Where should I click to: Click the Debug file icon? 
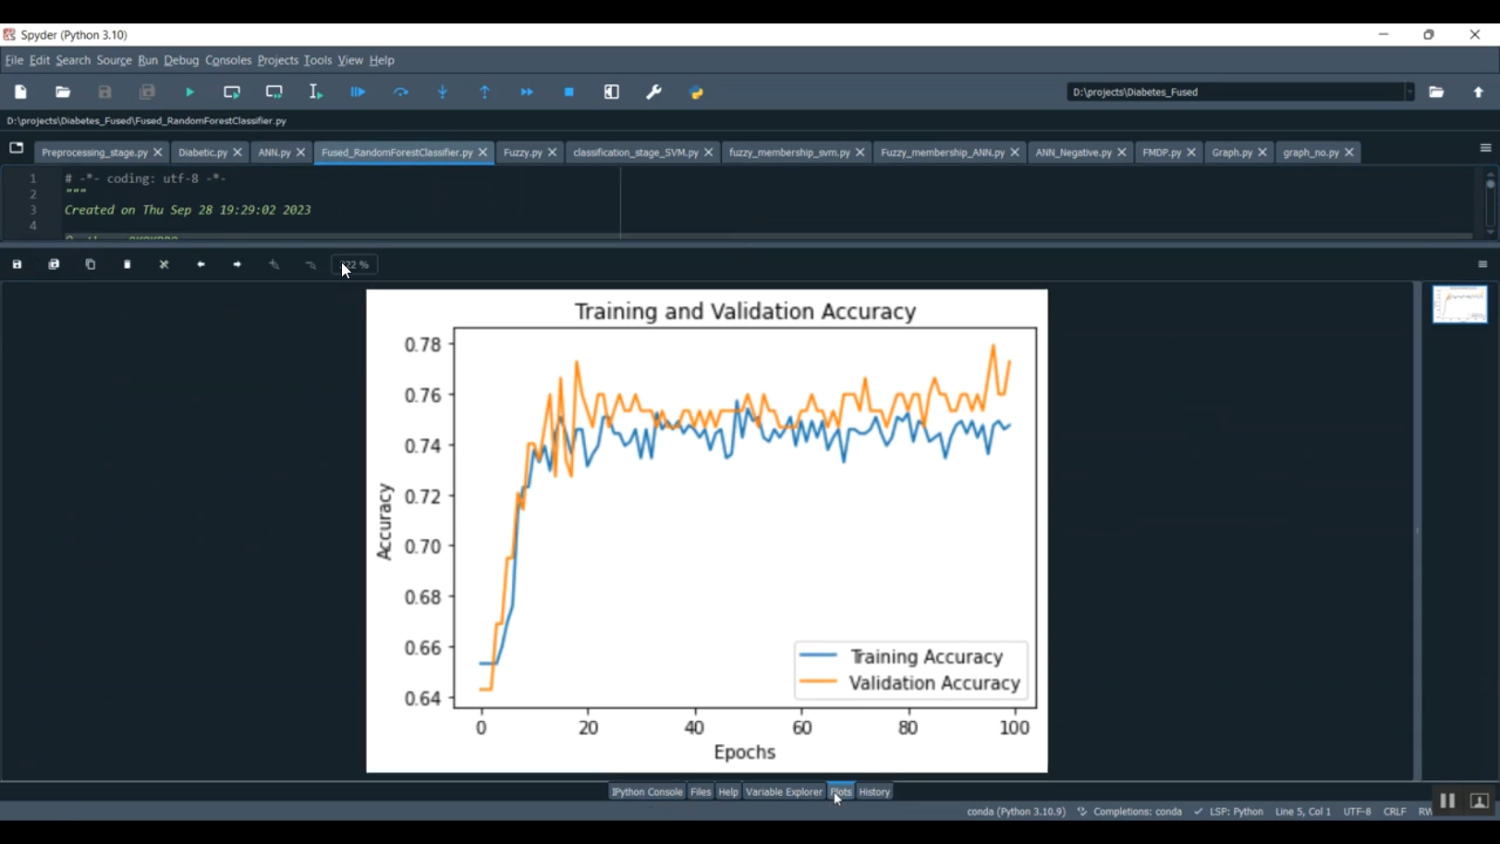click(358, 92)
